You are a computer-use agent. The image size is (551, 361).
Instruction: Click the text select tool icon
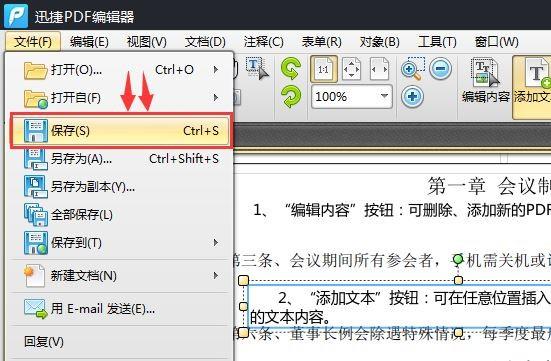[x=257, y=69]
